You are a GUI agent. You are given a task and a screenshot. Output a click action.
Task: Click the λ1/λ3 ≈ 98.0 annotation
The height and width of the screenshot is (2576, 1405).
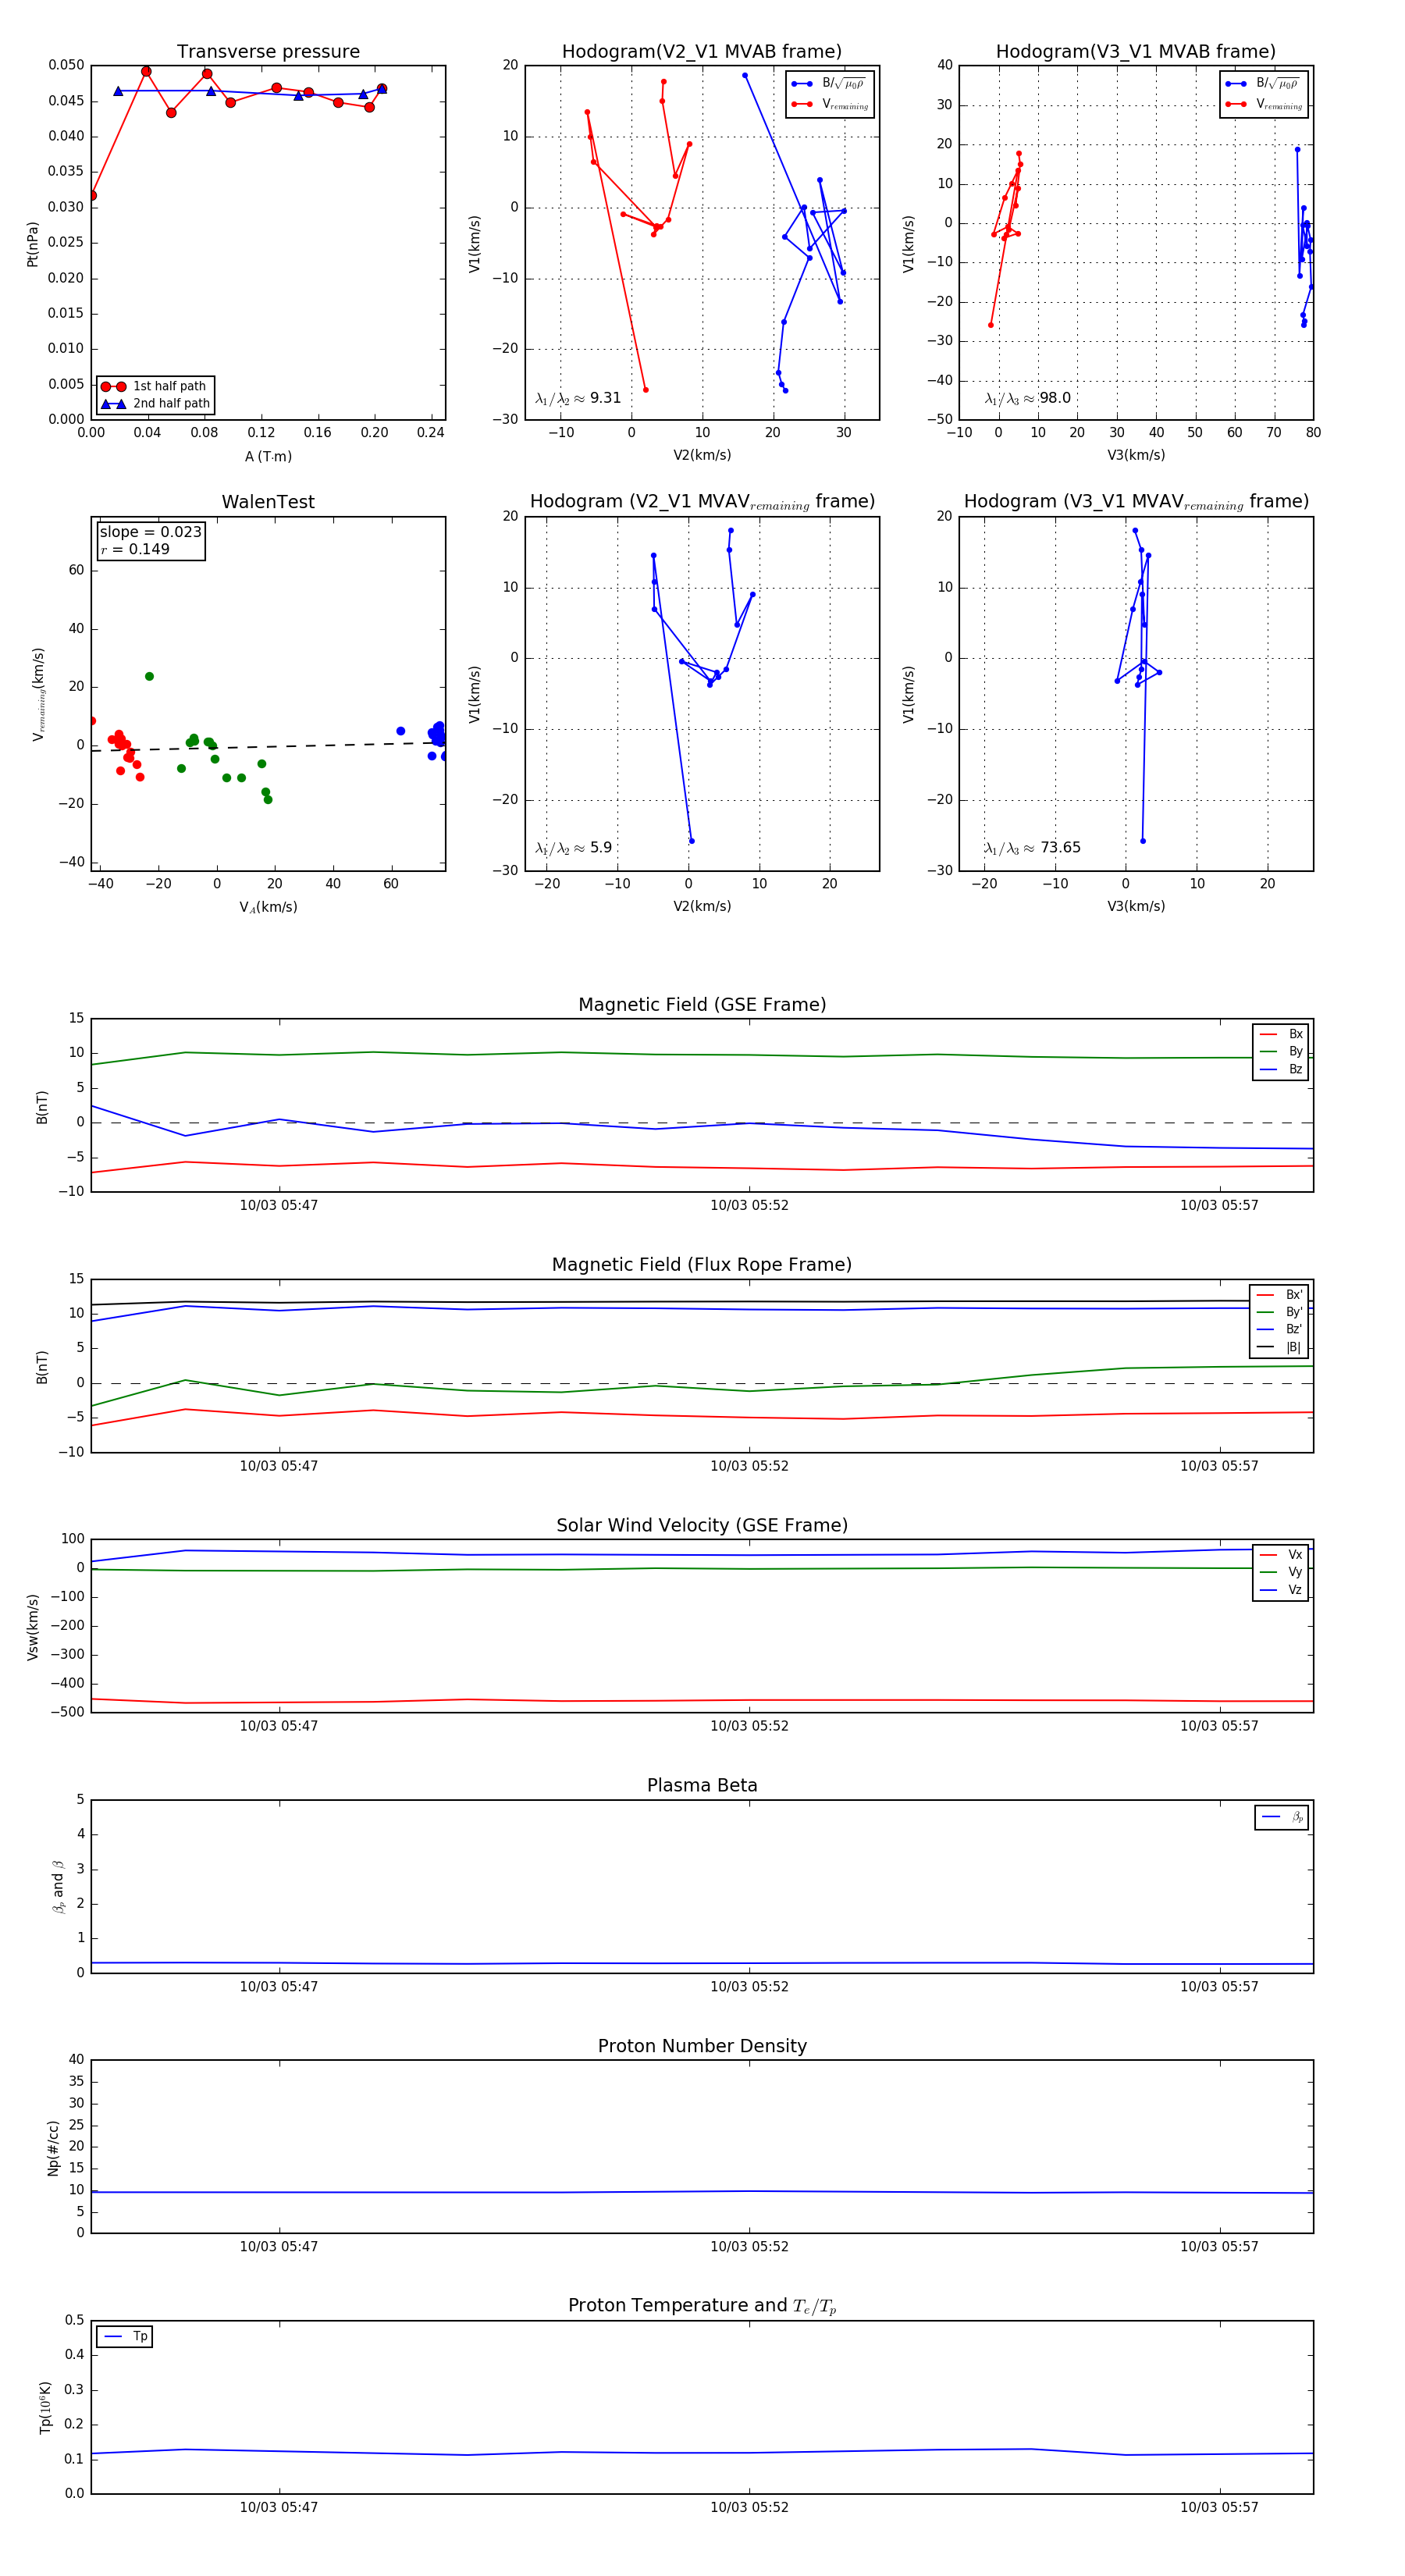tap(1027, 398)
